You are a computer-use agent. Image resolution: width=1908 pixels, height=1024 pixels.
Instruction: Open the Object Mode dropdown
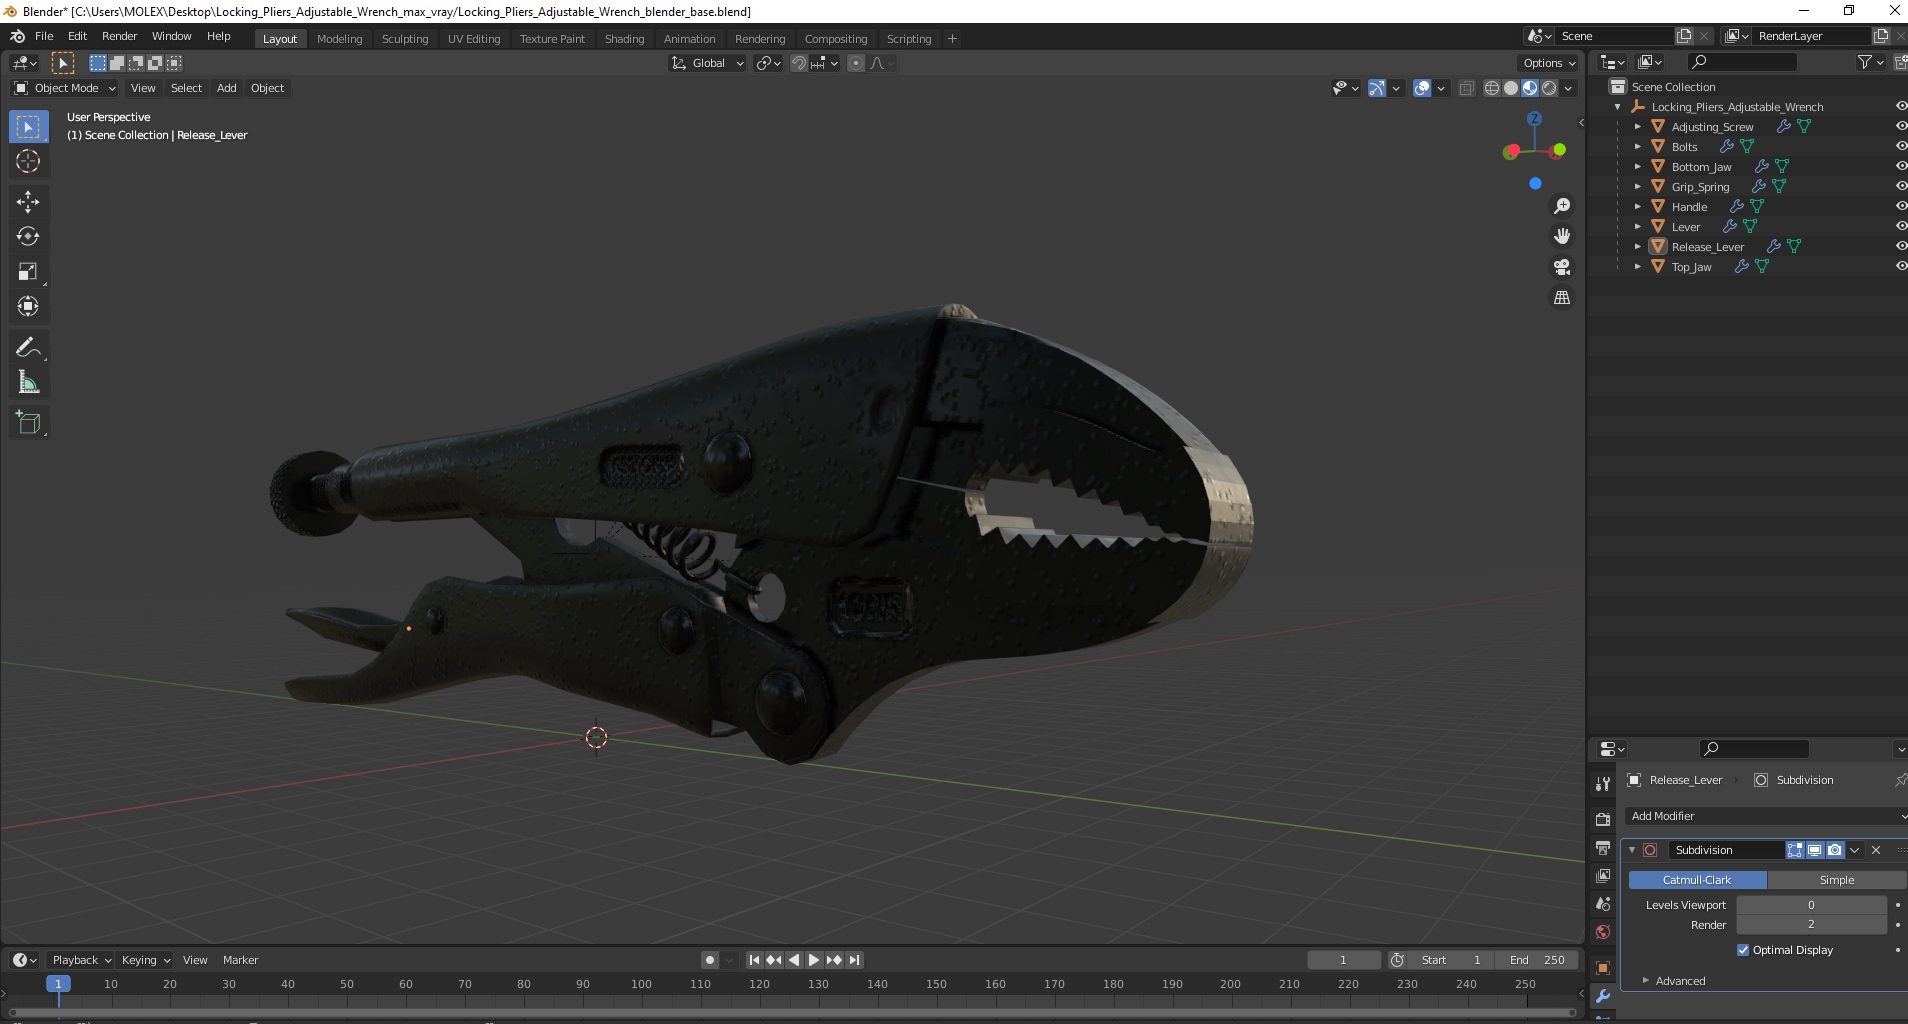pos(64,88)
